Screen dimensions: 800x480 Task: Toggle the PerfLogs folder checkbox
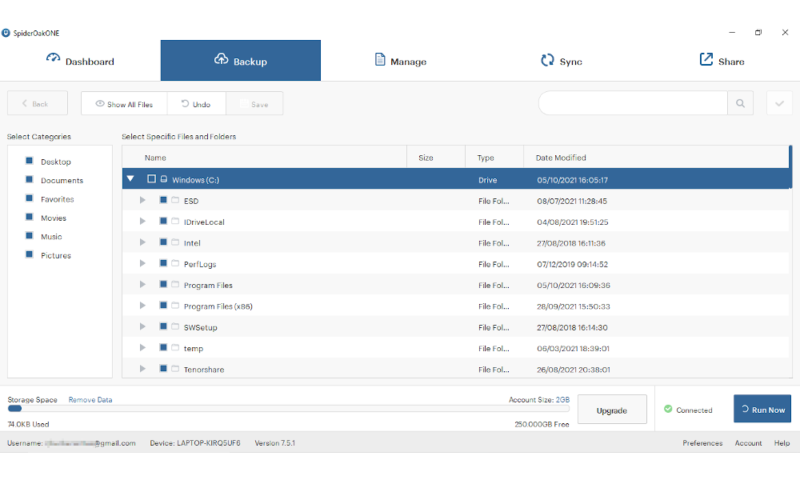[x=163, y=263]
